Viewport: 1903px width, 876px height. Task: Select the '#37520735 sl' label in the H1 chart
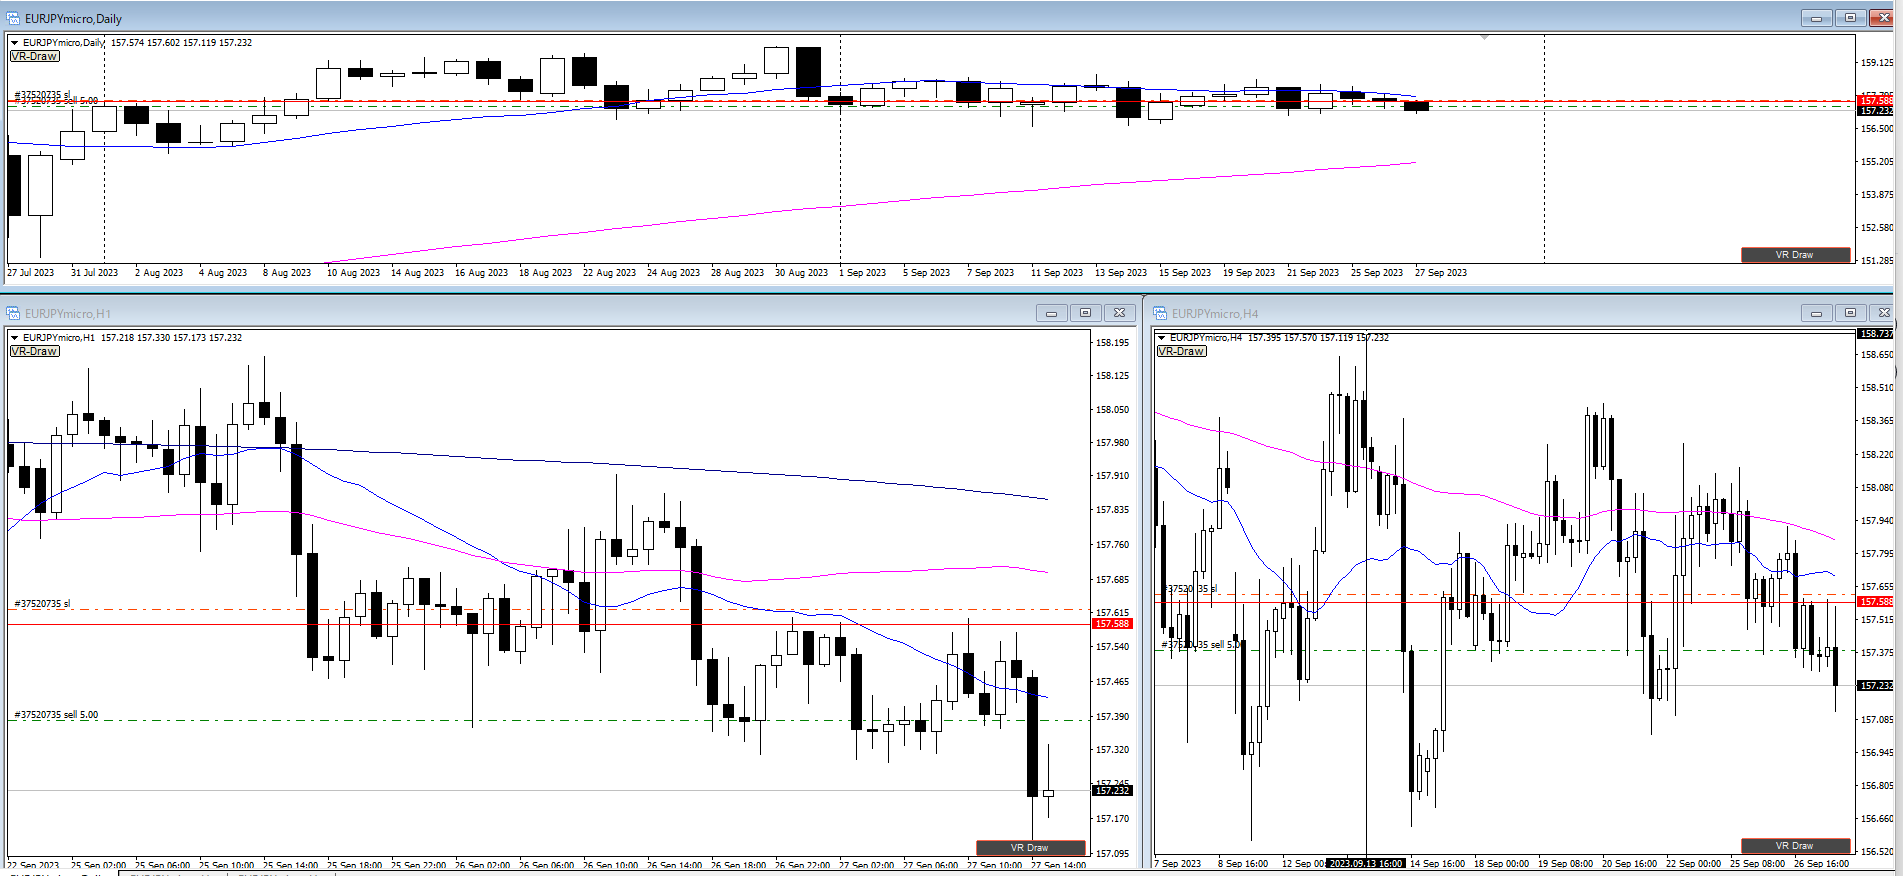click(x=42, y=604)
